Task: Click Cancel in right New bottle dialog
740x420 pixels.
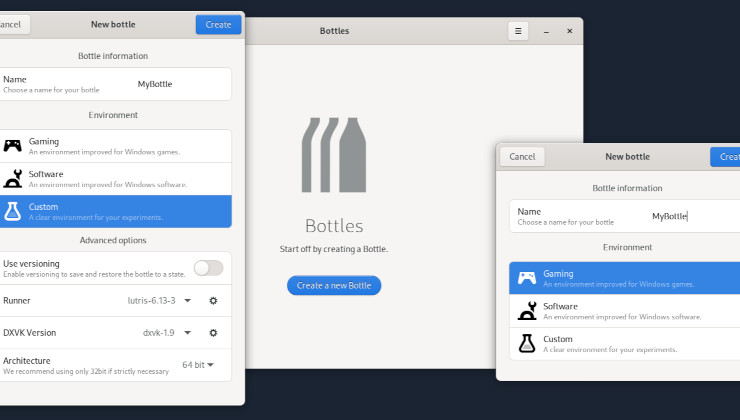Action: coord(522,157)
